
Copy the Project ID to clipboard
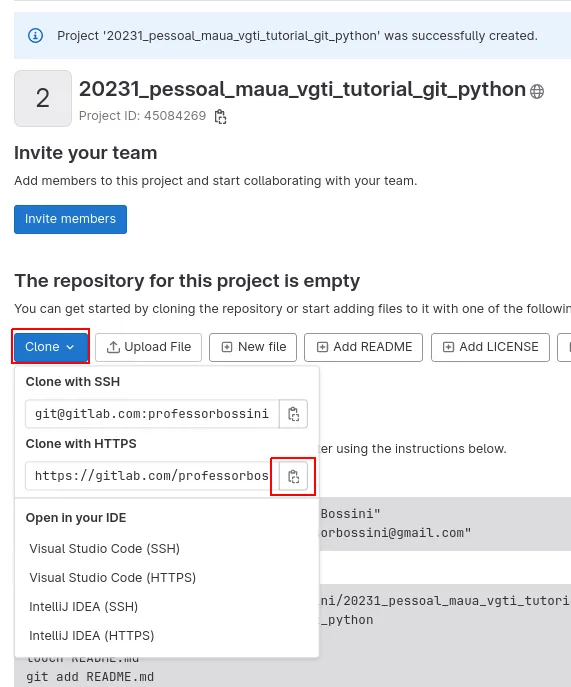(220, 117)
